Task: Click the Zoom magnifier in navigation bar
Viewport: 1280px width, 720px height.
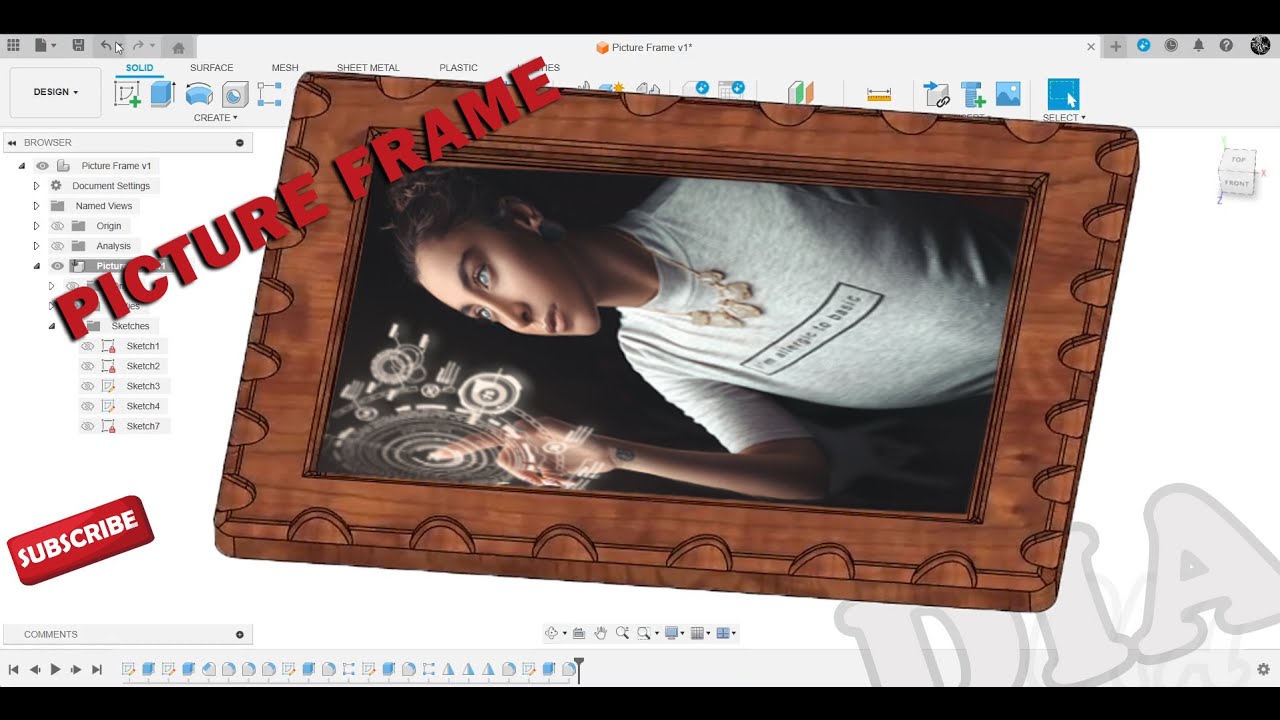Action: point(622,633)
